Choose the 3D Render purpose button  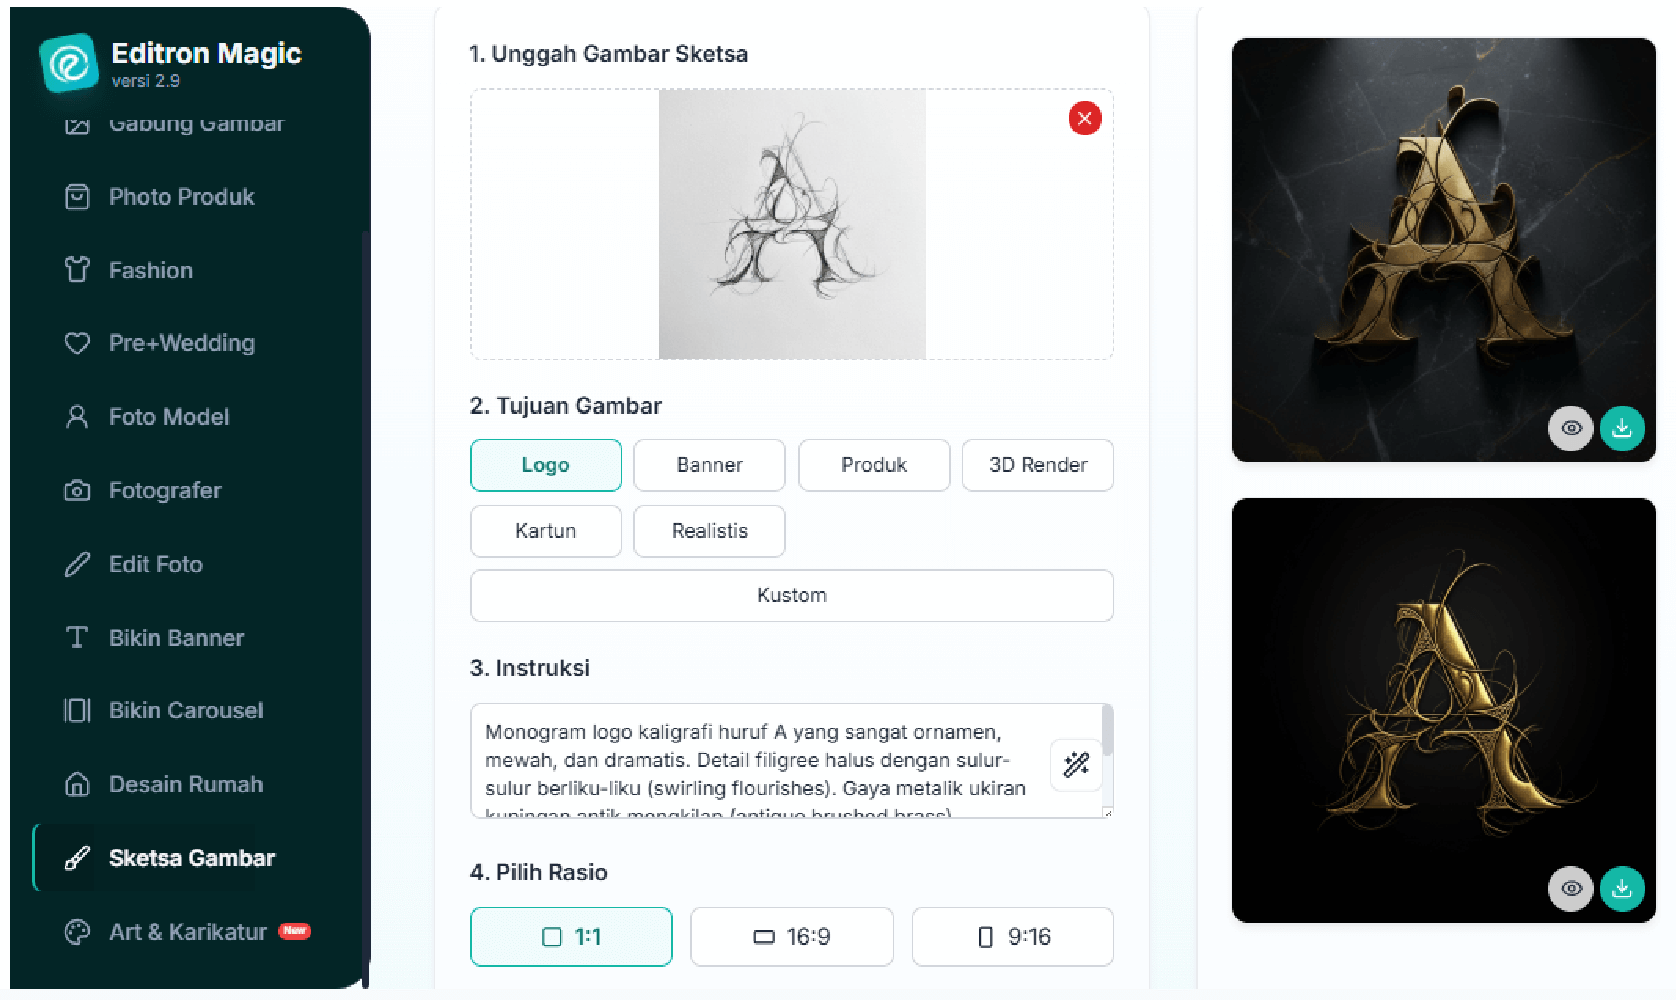click(1037, 465)
